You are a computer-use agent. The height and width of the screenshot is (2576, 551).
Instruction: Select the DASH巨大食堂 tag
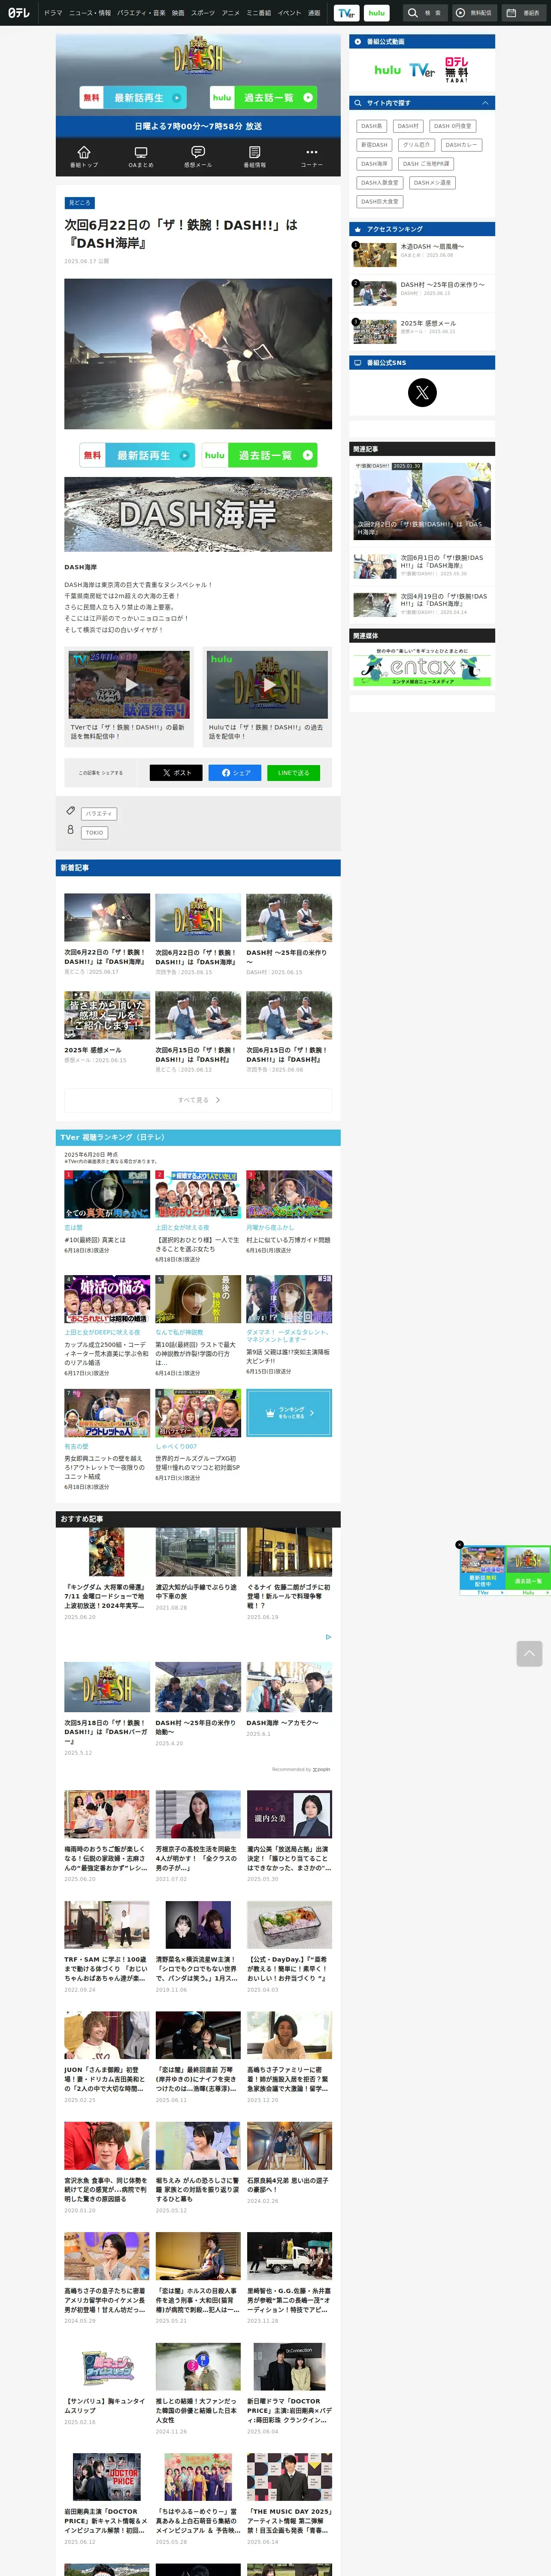[380, 202]
